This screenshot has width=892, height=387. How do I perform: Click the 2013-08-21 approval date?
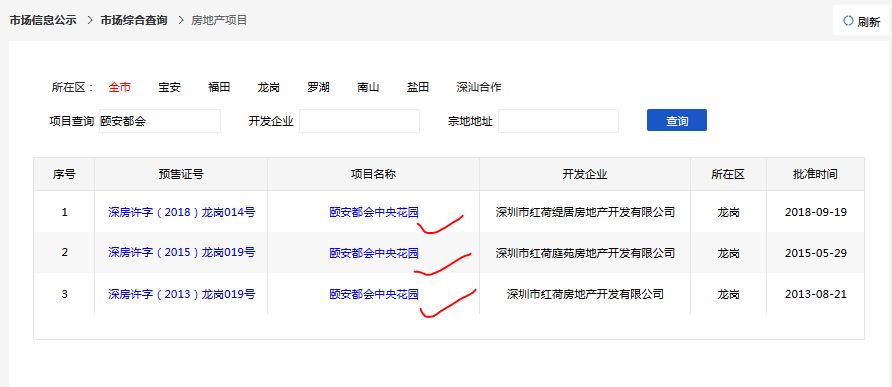pos(816,294)
